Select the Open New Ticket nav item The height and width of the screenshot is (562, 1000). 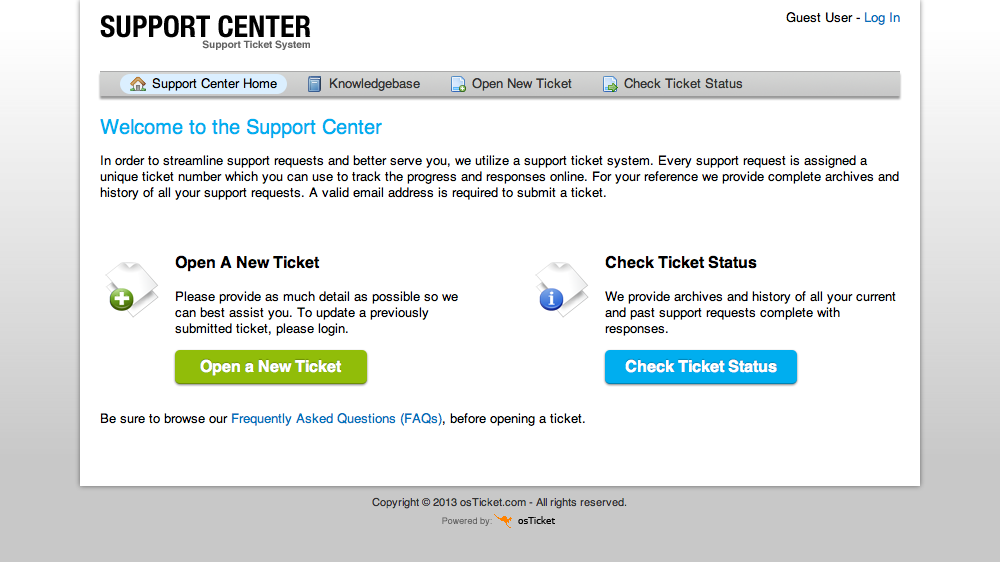[x=511, y=84]
